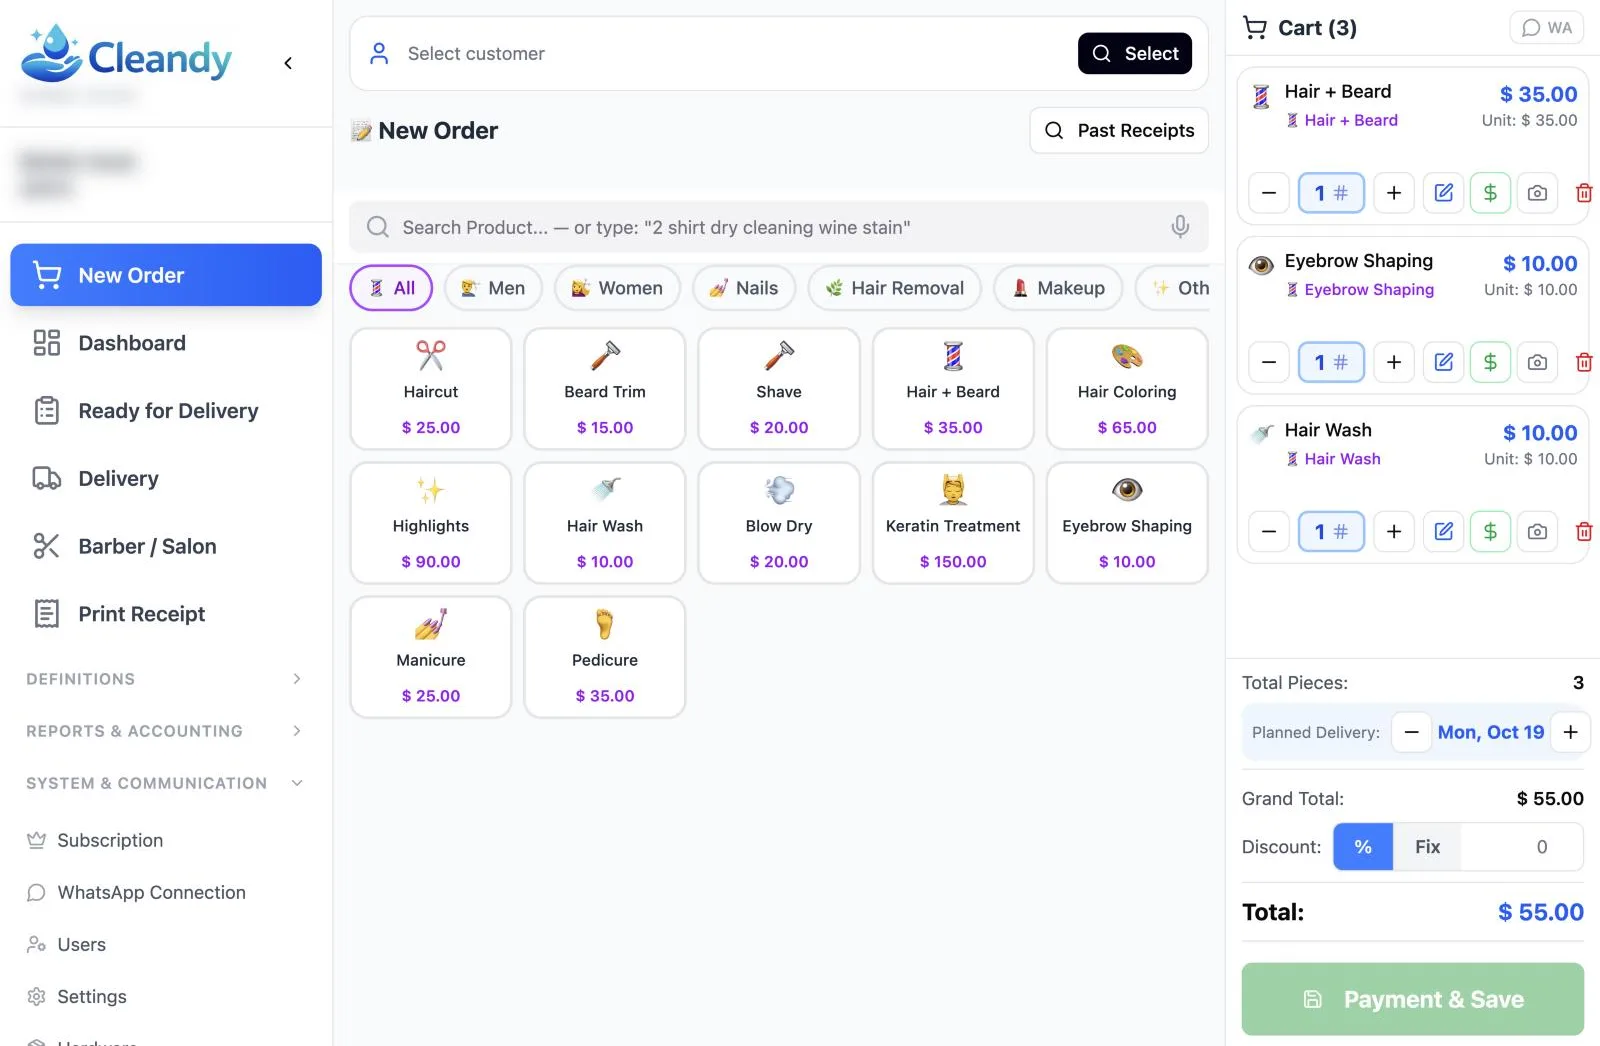The height and width of the screenshot is (1046, 1600).
Task: Open Past Receipts
Action: (x=1119, y=130)
